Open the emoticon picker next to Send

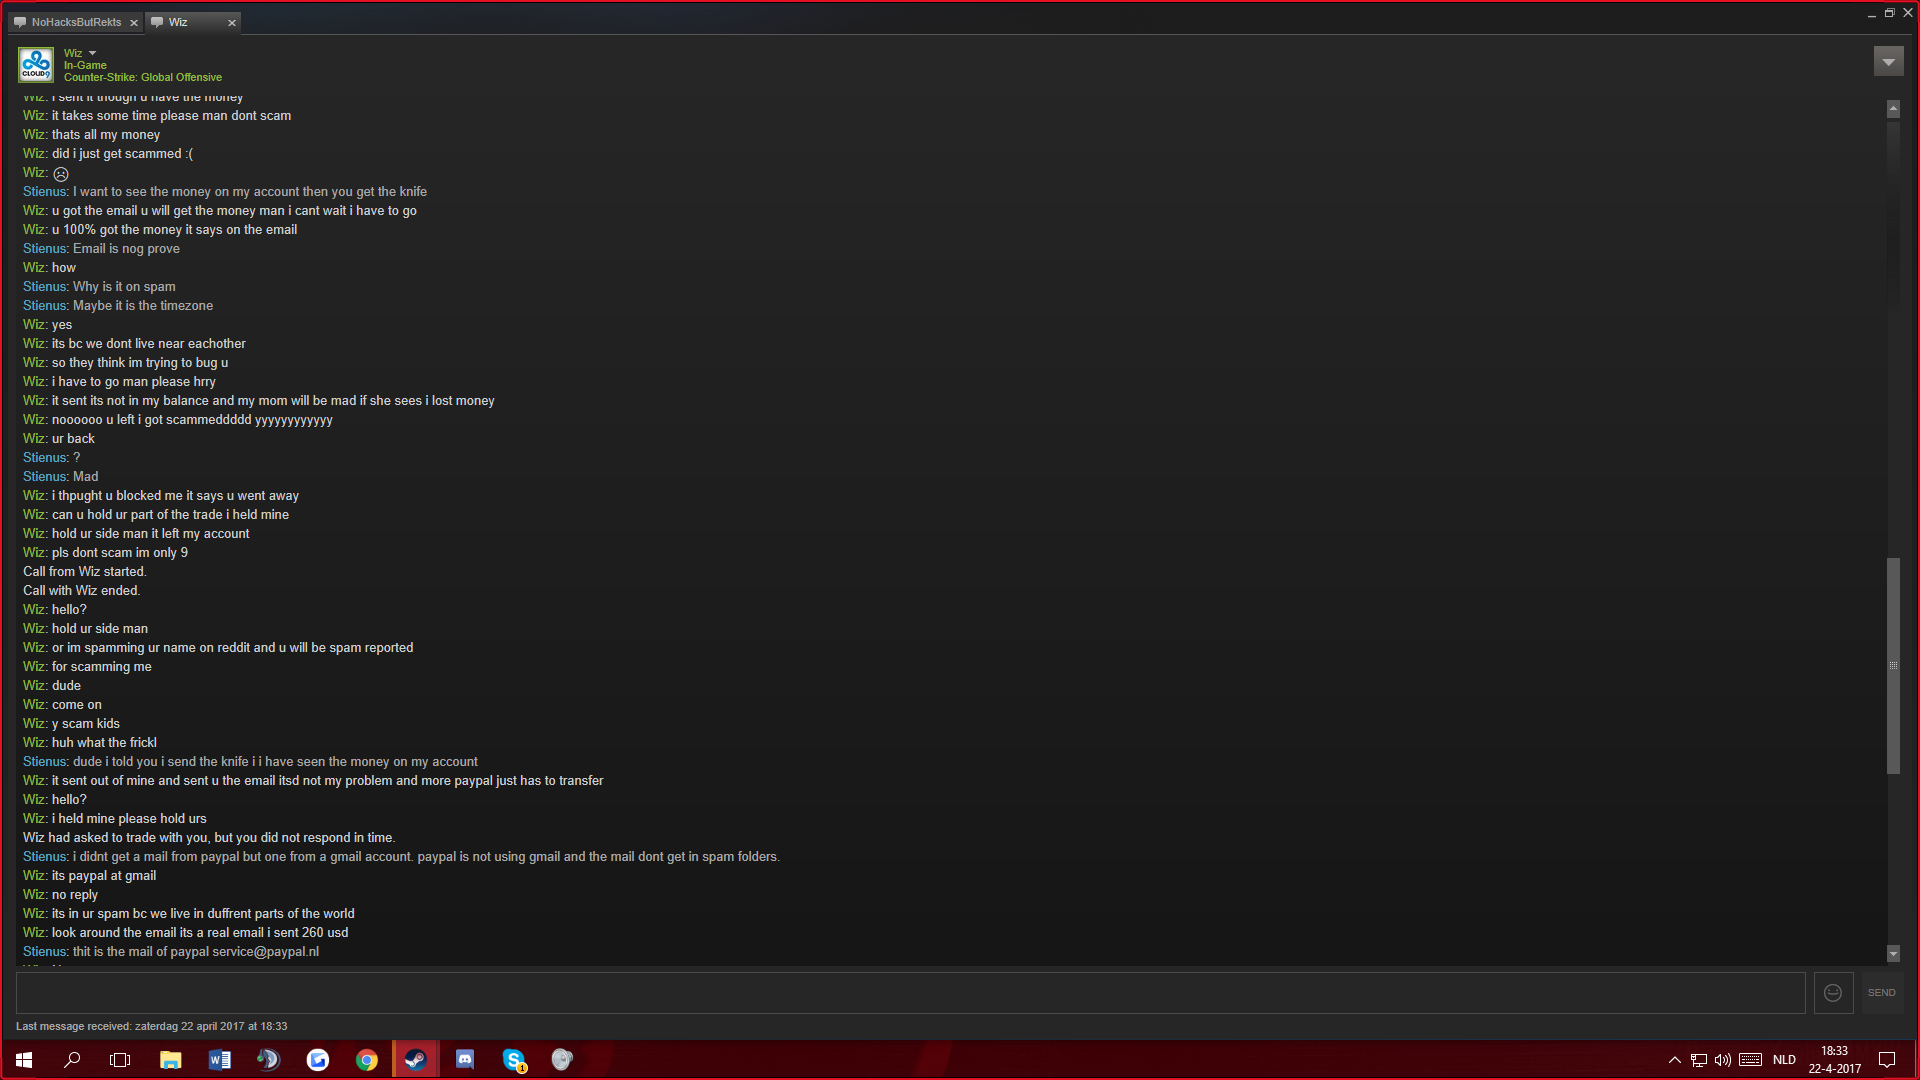1833,993
